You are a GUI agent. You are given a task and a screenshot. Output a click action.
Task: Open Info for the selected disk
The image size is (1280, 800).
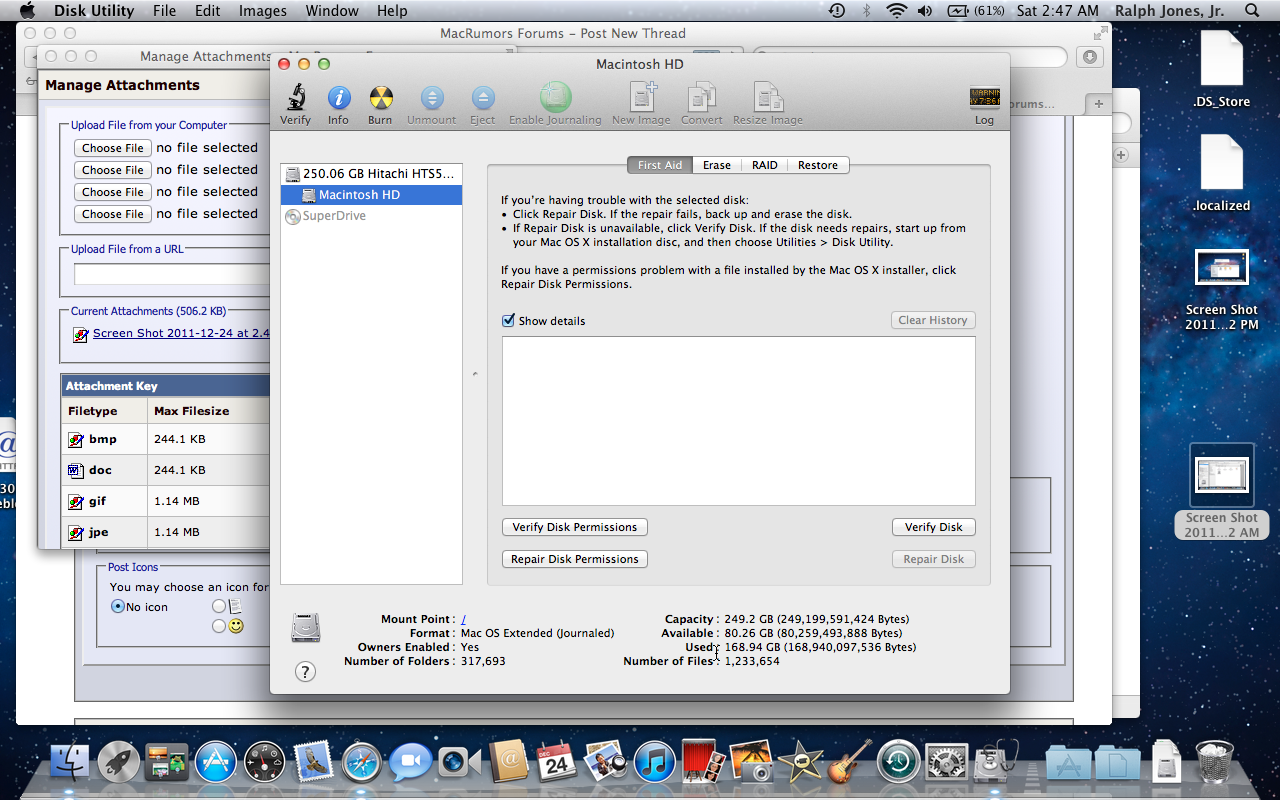(x=338, y=98)
